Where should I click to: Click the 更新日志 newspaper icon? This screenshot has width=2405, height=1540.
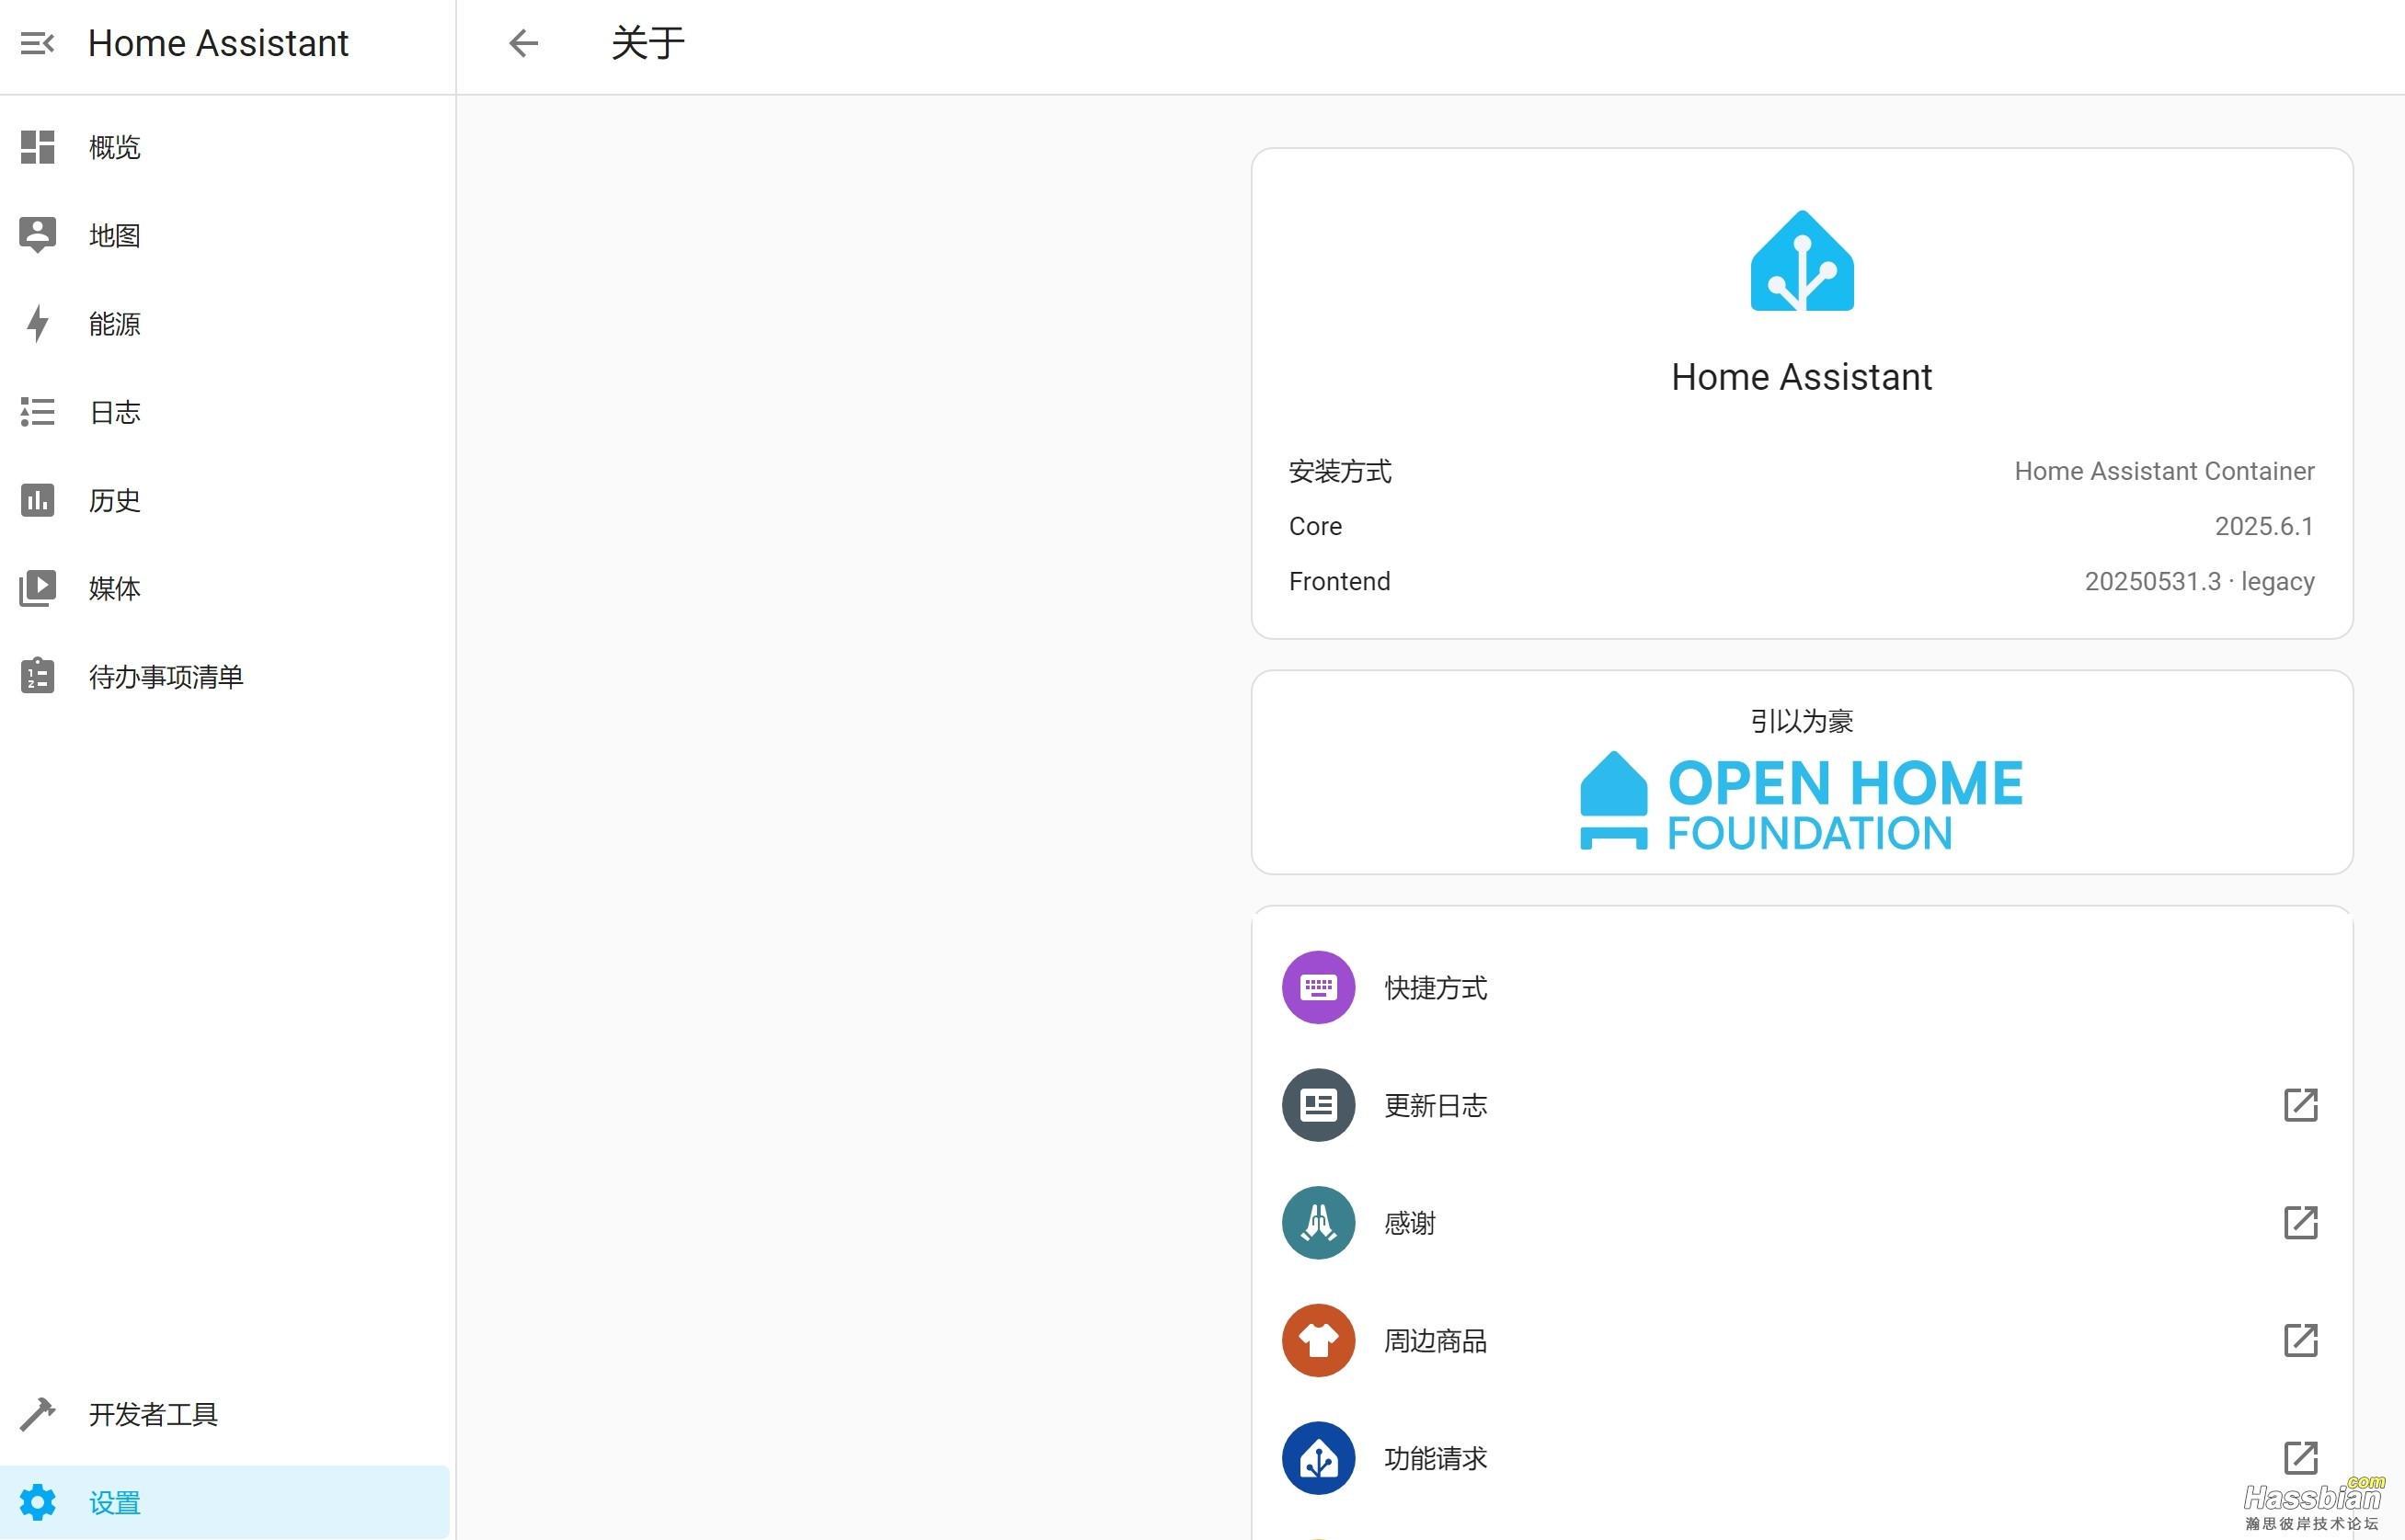[1318, 1105]
